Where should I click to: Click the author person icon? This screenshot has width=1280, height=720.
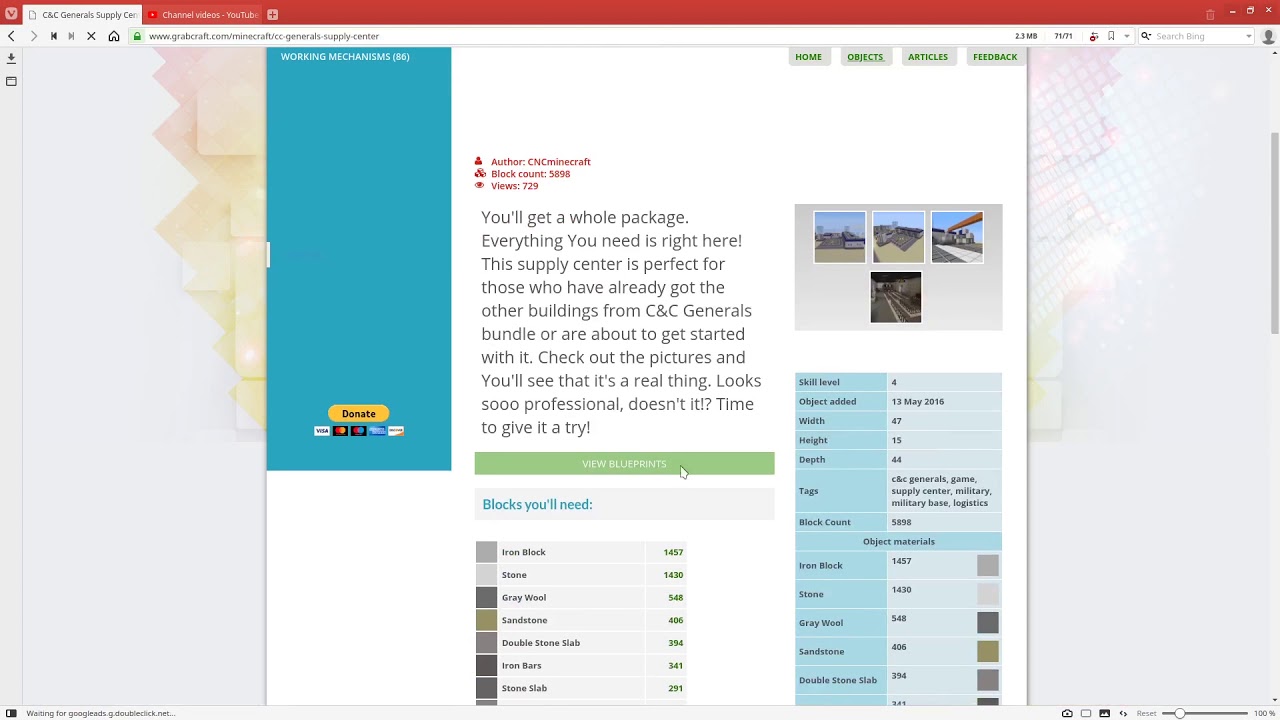pos(479,161)
